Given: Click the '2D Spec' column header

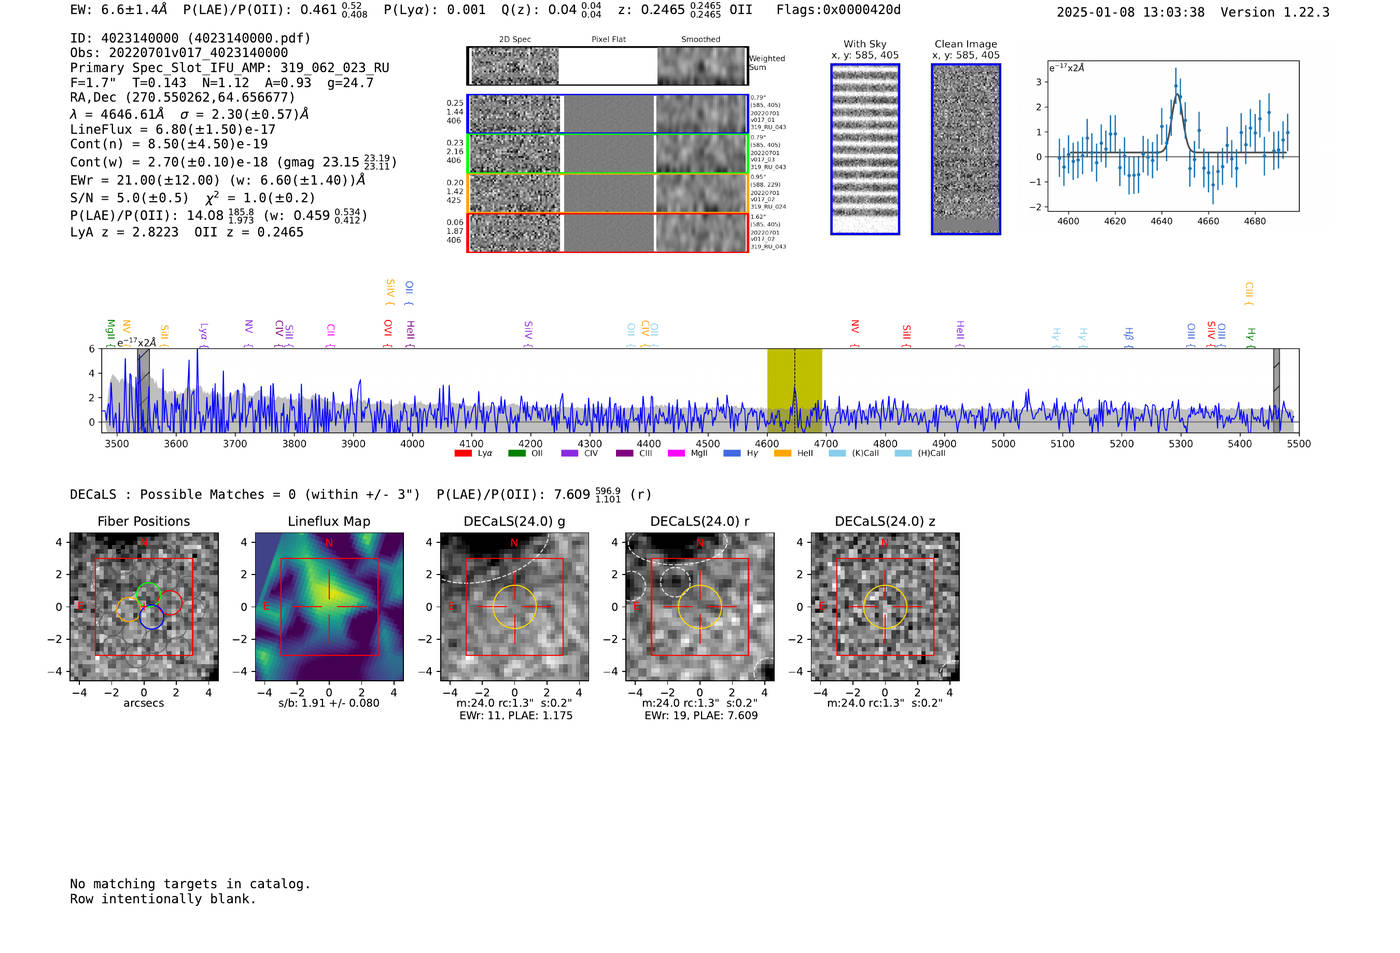Looking at the screenshot, I should 515,40.
